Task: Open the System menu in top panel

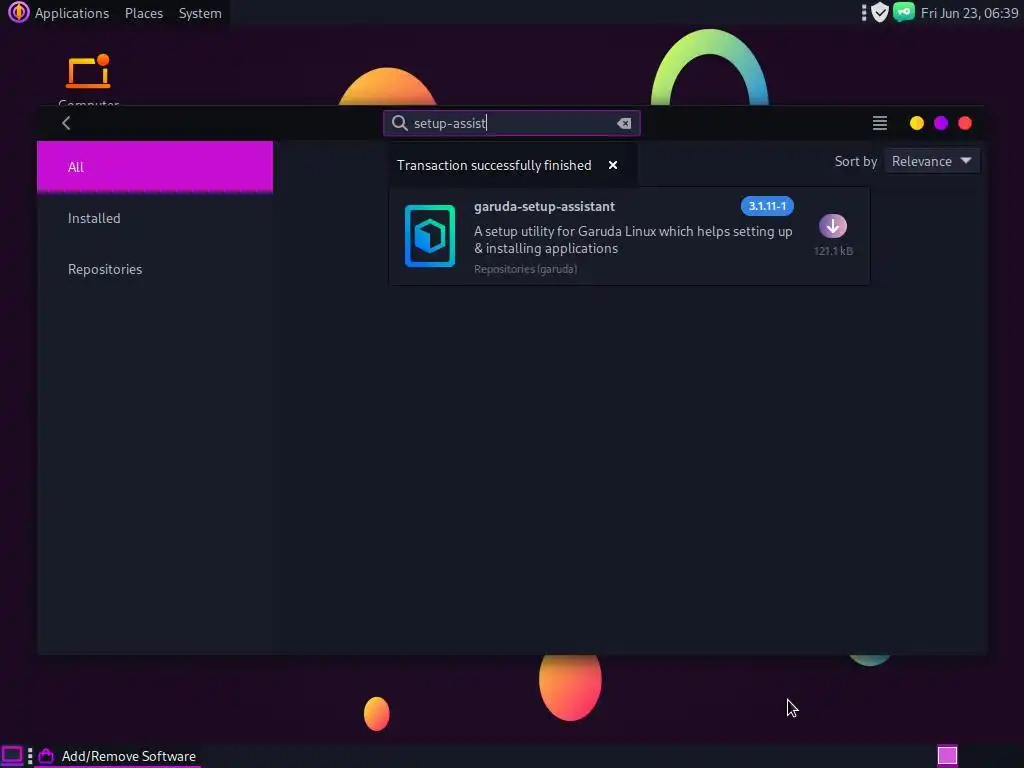Action: pyautogui.click(x=200, y=13)
